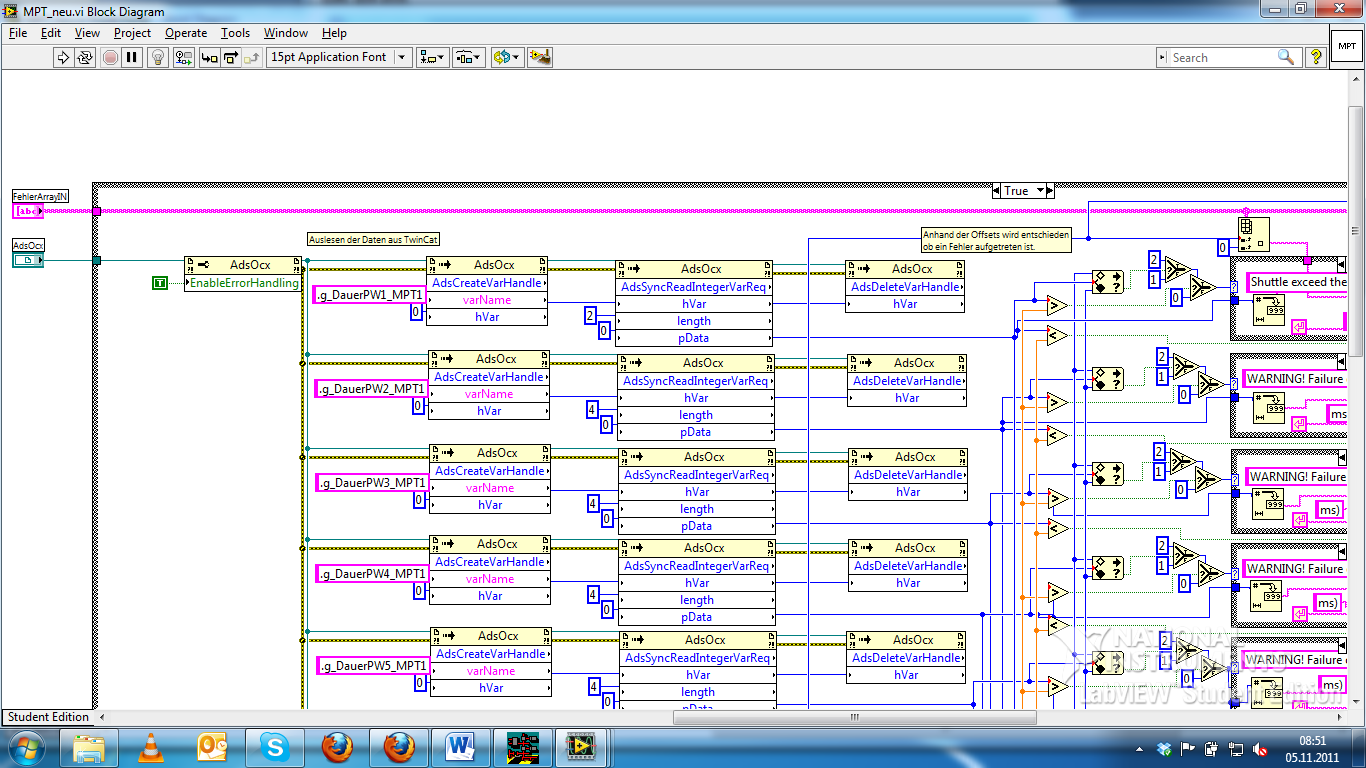1366x768 pixels.
Task: Click the Abort Execution stop button
Action: pyautogui.click(x=110, y=58)
